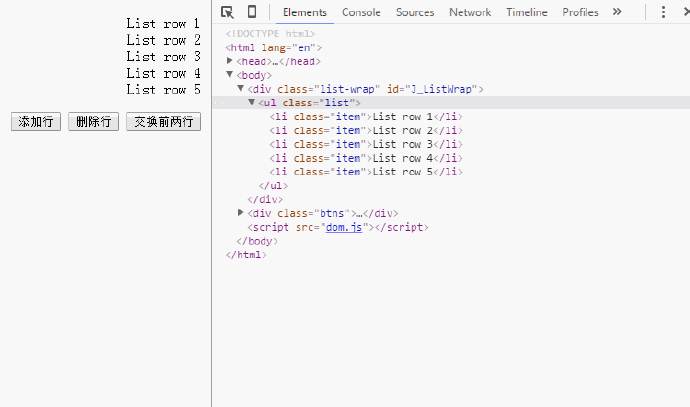Click List row 2 on the page
The height and width of the screenshot is (407, 690).
pos(163,40)
